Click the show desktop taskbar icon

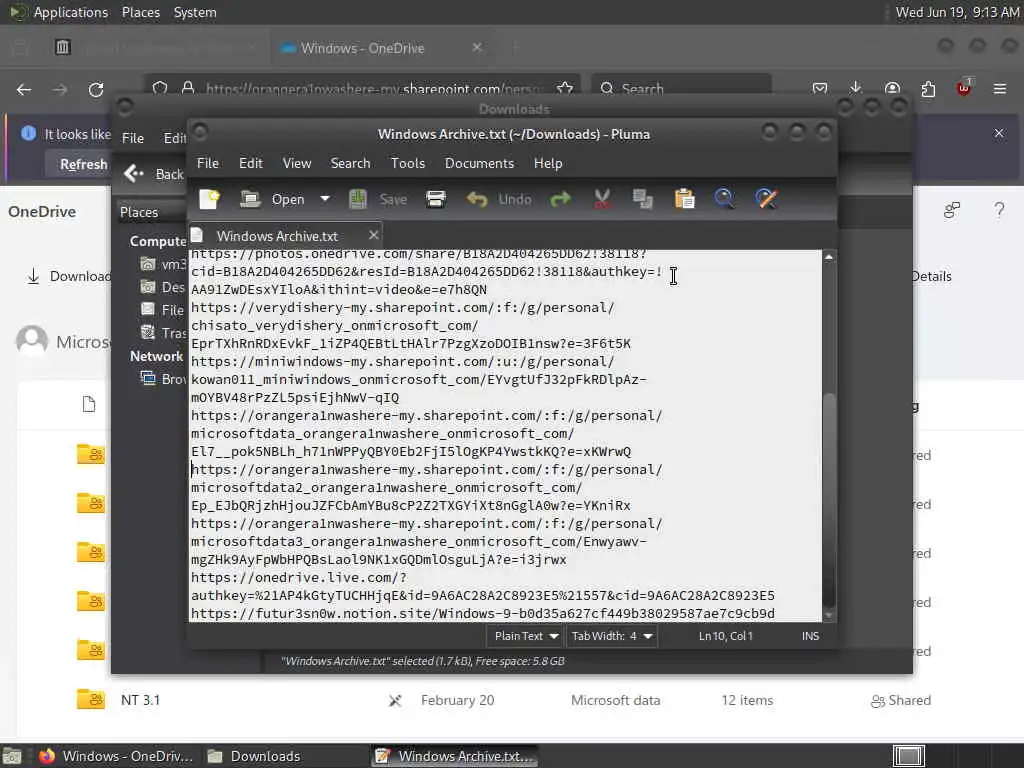pyautogui.click(x=12, y=756)
